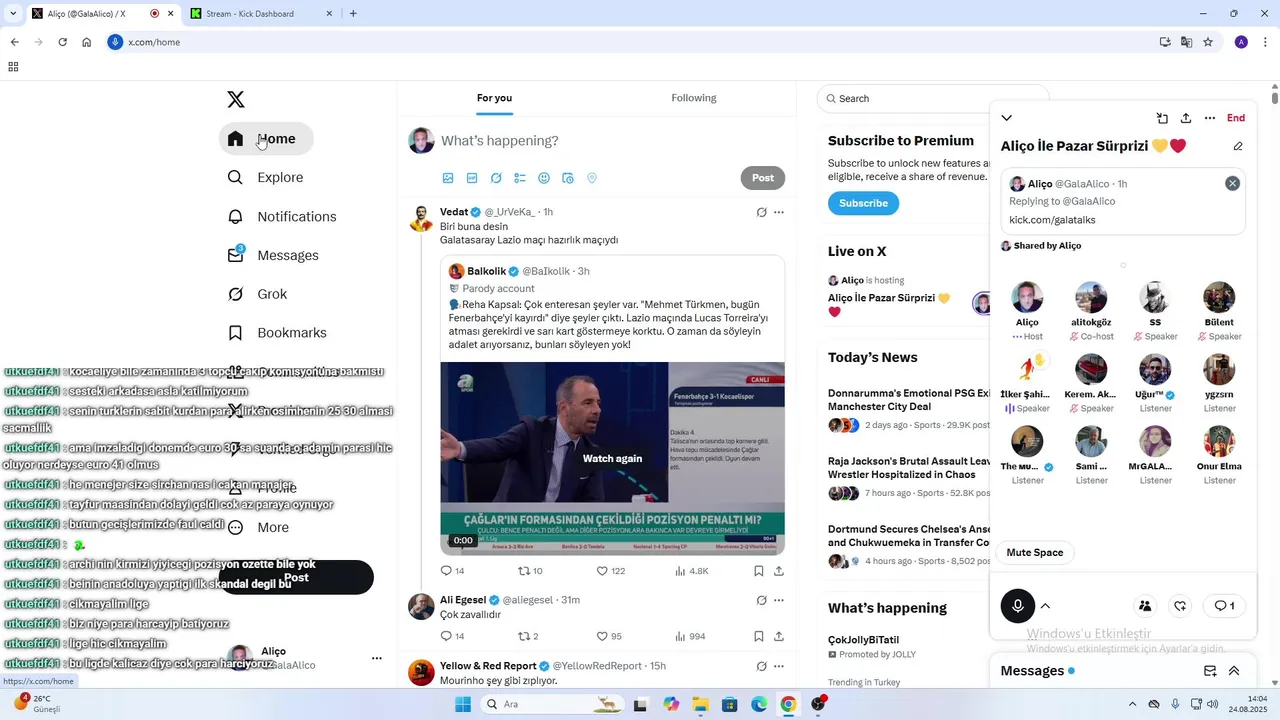Click Mute Space button
The width and height of the screenshot is (1280, 720).
1035,553
